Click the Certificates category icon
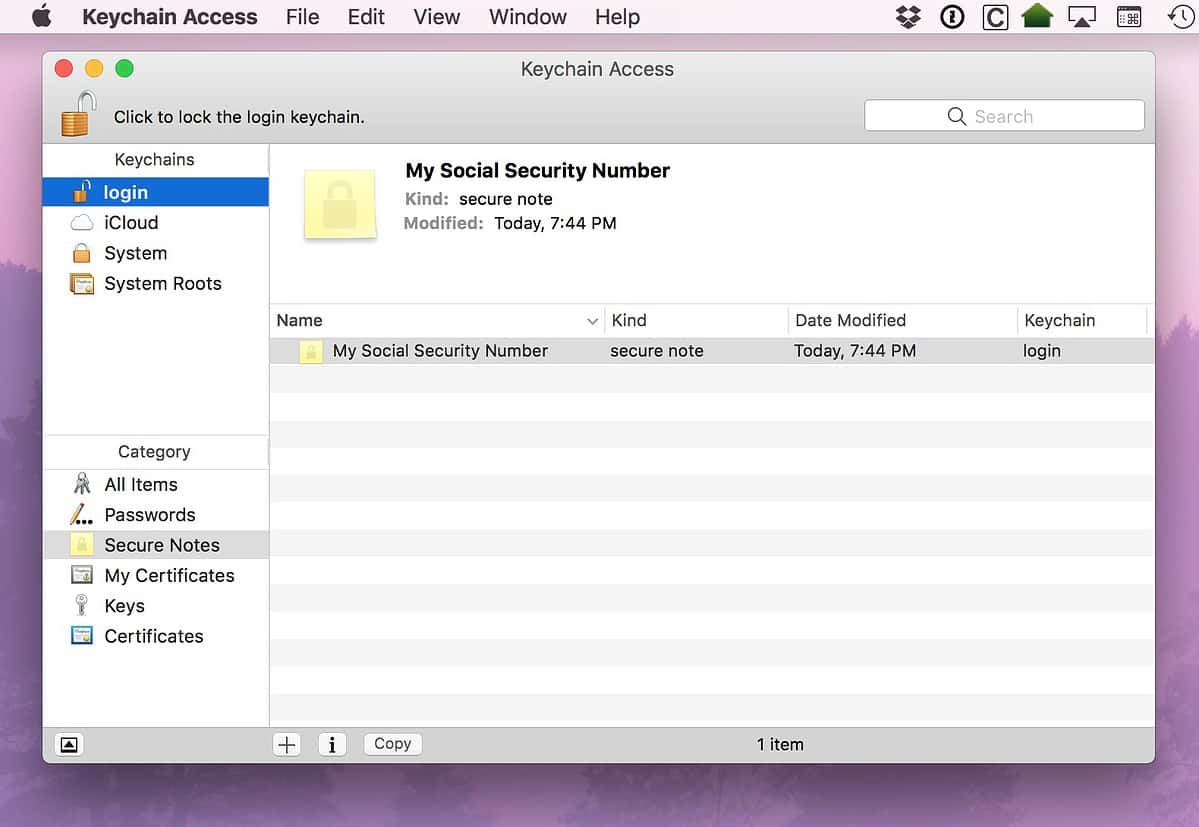The width and height of the screenshot is (1199, 827). click(x=82, y=636)
